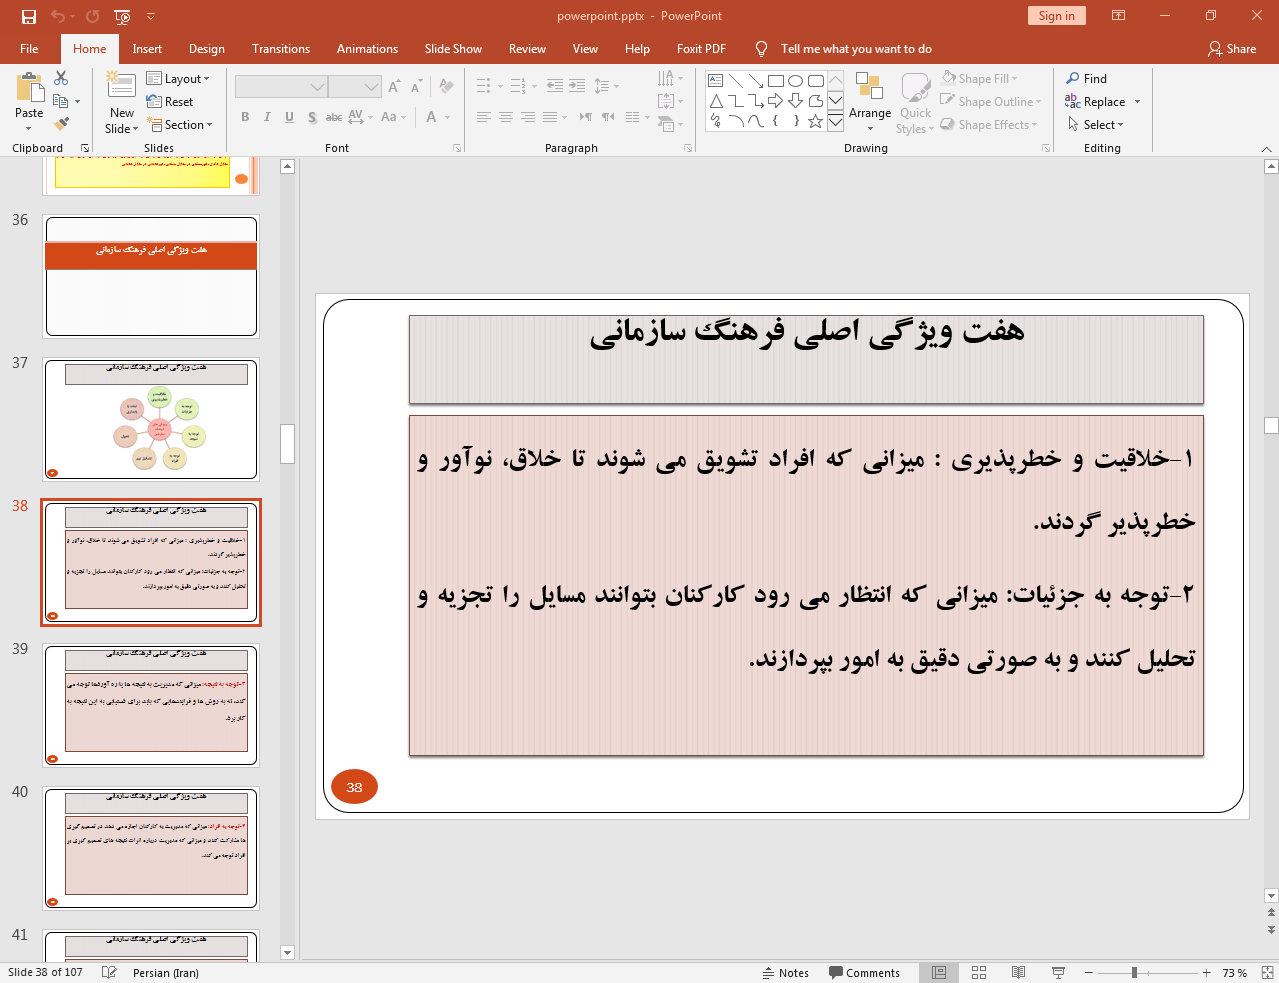Open the Section dropdown
Screen dimensions: 1279x983
point(180,125)
